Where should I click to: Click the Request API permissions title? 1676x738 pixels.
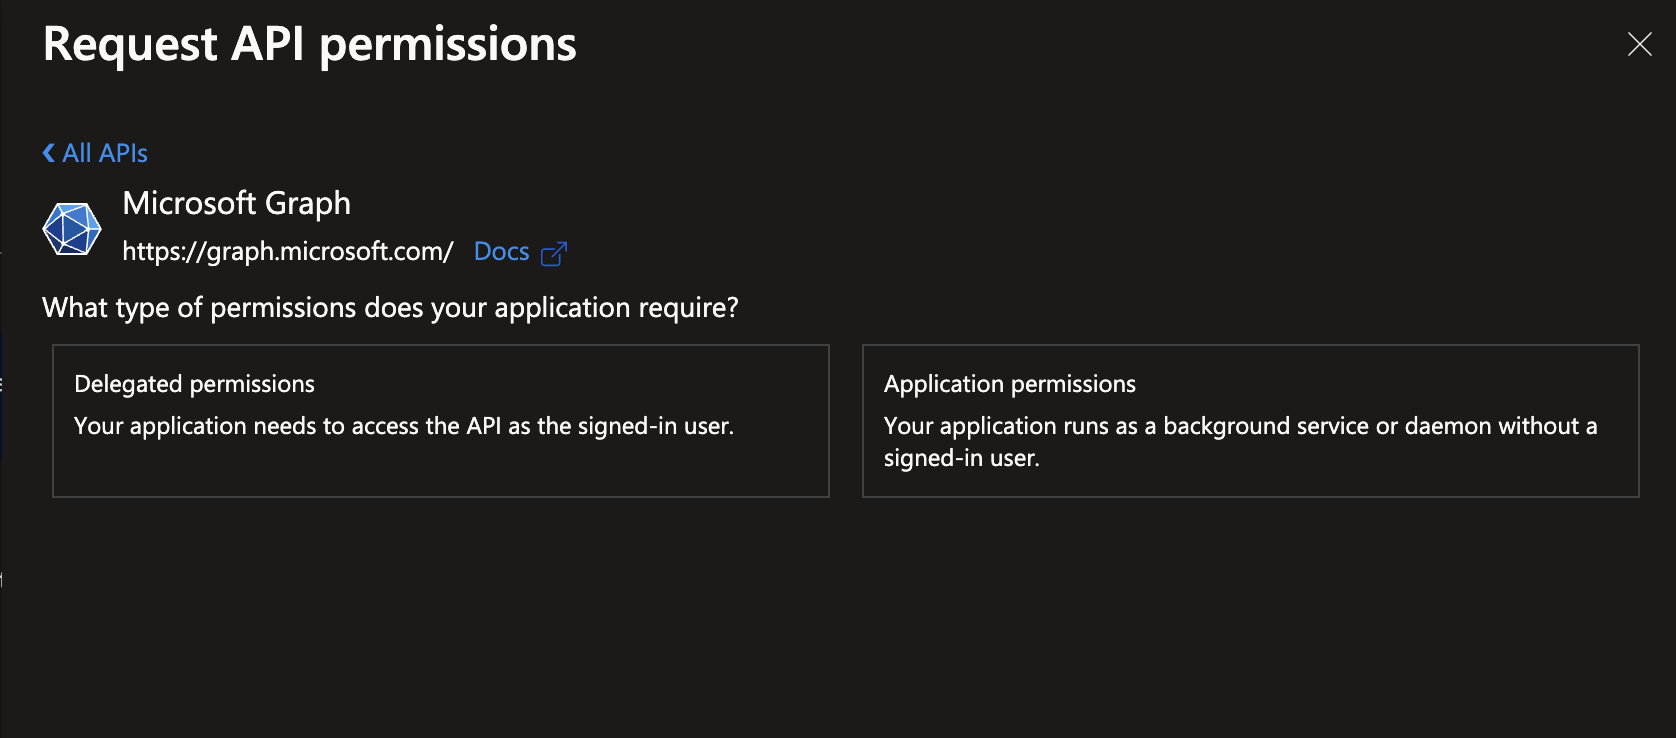click(x=310, y=44)
